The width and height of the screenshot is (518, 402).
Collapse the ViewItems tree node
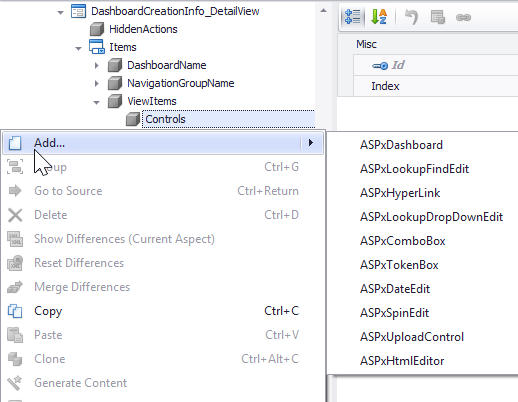(96, 103)
